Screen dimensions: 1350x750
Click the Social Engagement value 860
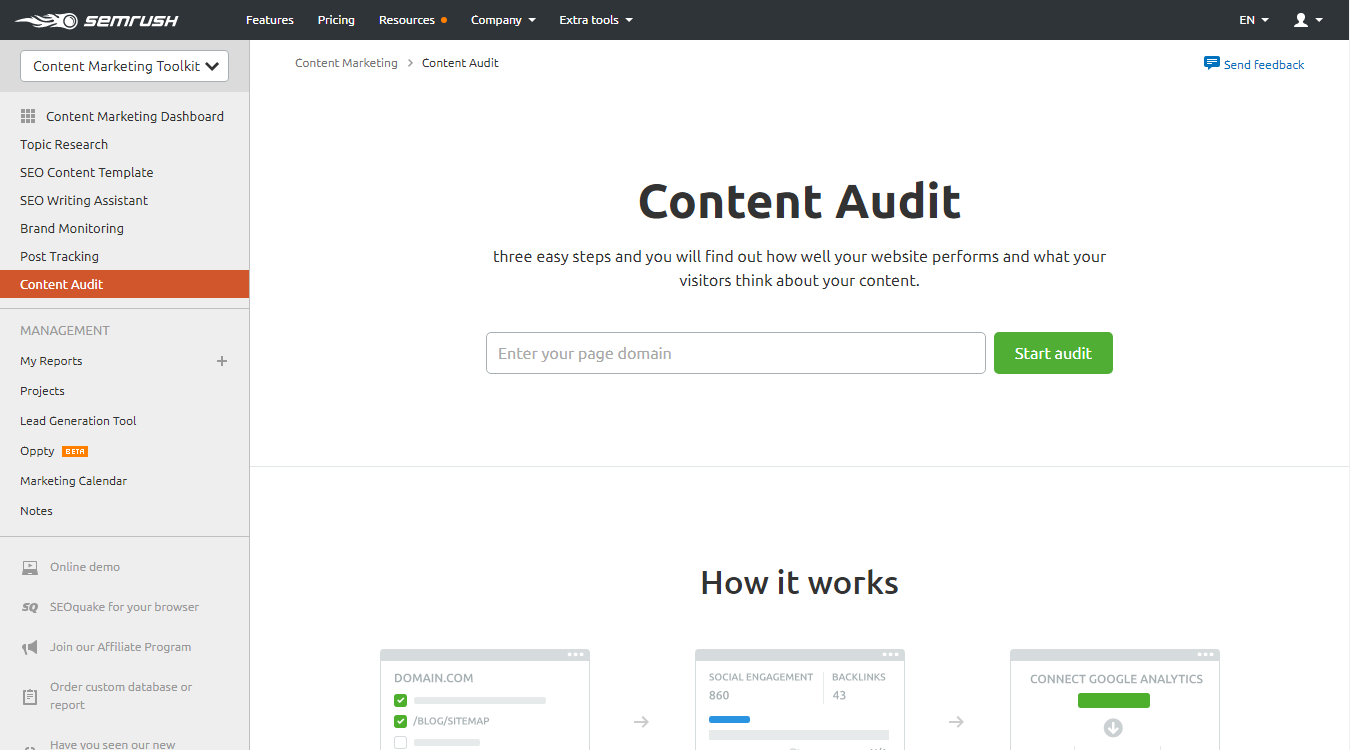pos(719,695)
